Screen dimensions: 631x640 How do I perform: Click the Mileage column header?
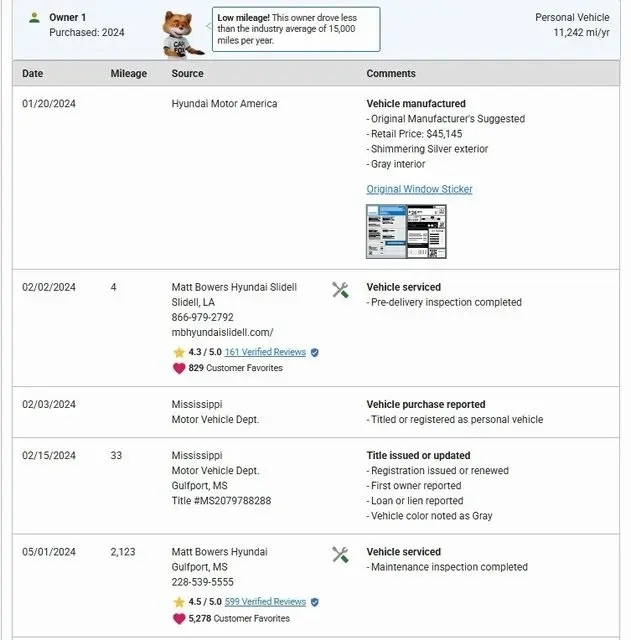(x=128, y=74)
